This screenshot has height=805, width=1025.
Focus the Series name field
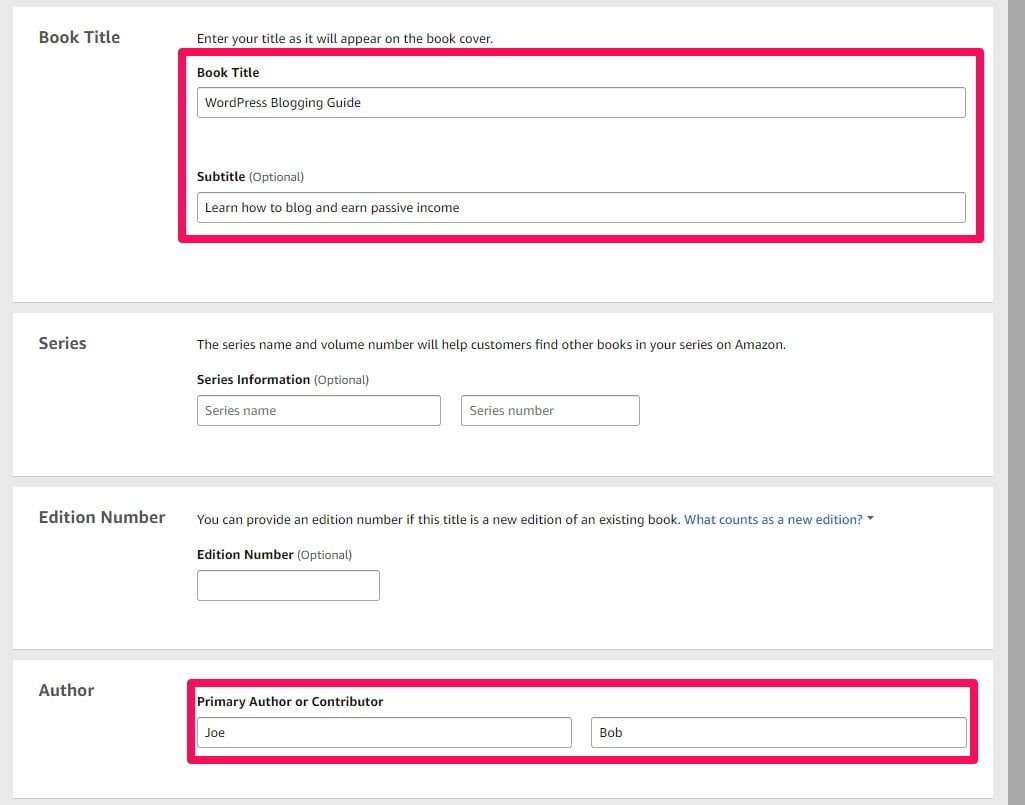318,410
